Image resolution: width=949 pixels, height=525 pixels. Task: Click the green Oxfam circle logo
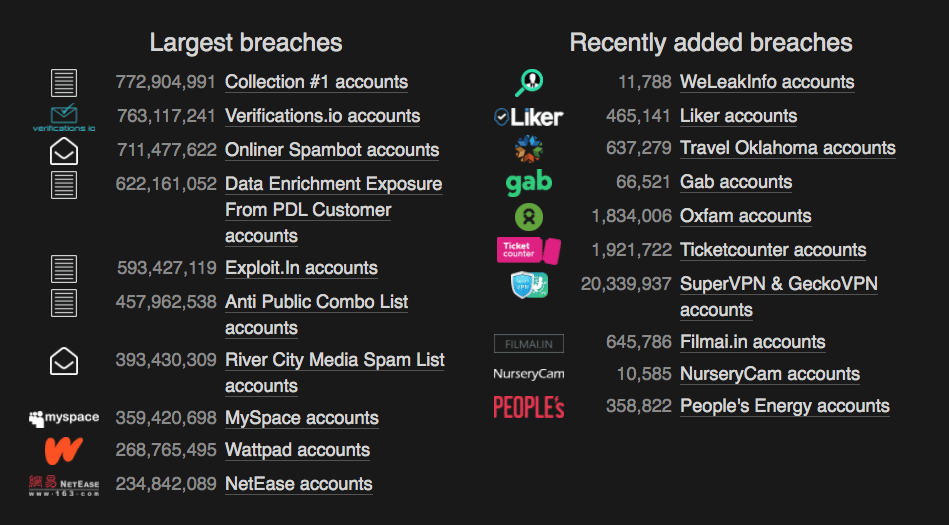(x=529, y=217)
